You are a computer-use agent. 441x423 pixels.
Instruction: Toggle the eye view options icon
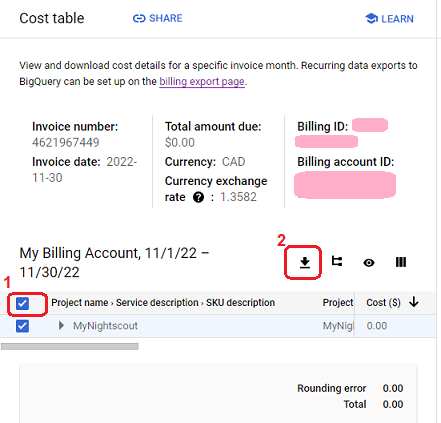[369, 263]
